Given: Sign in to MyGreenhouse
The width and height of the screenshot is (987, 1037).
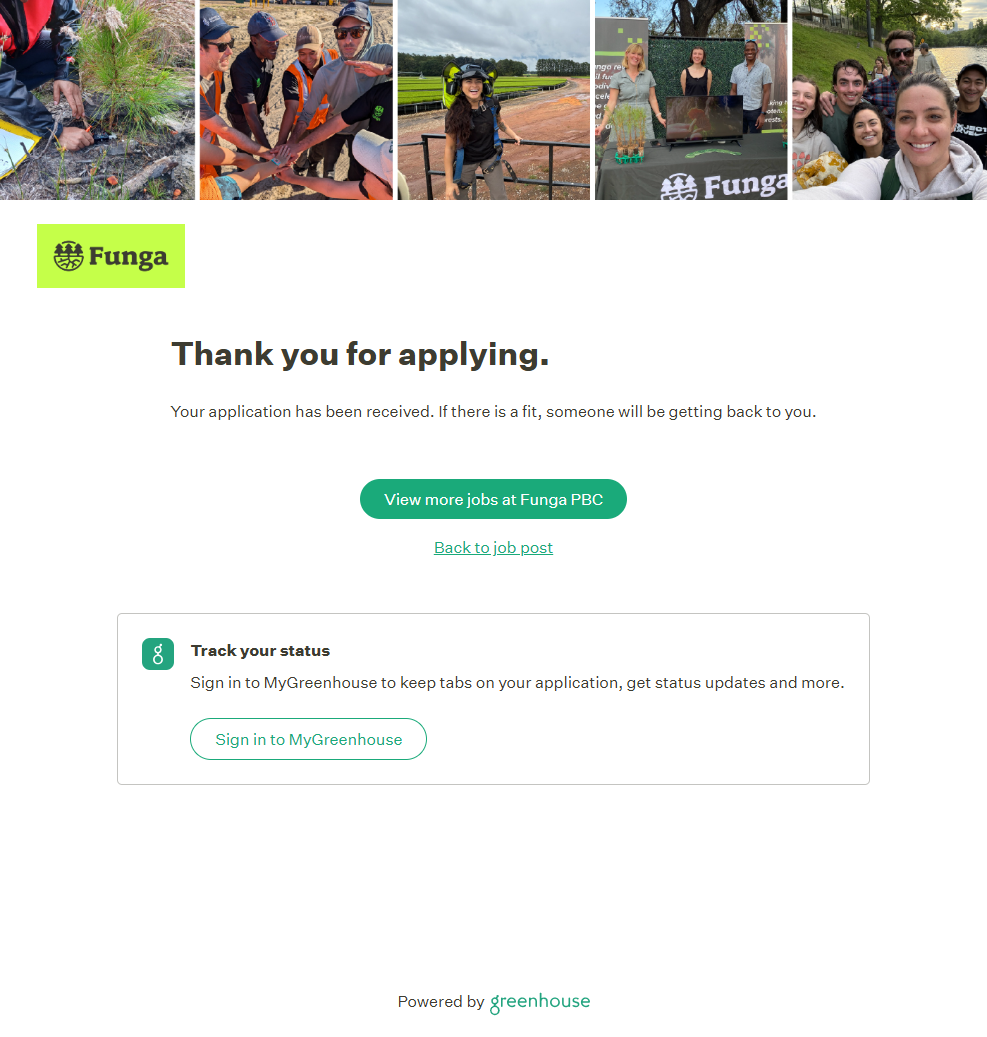Looking at the screenshot, I should point(308,739).
